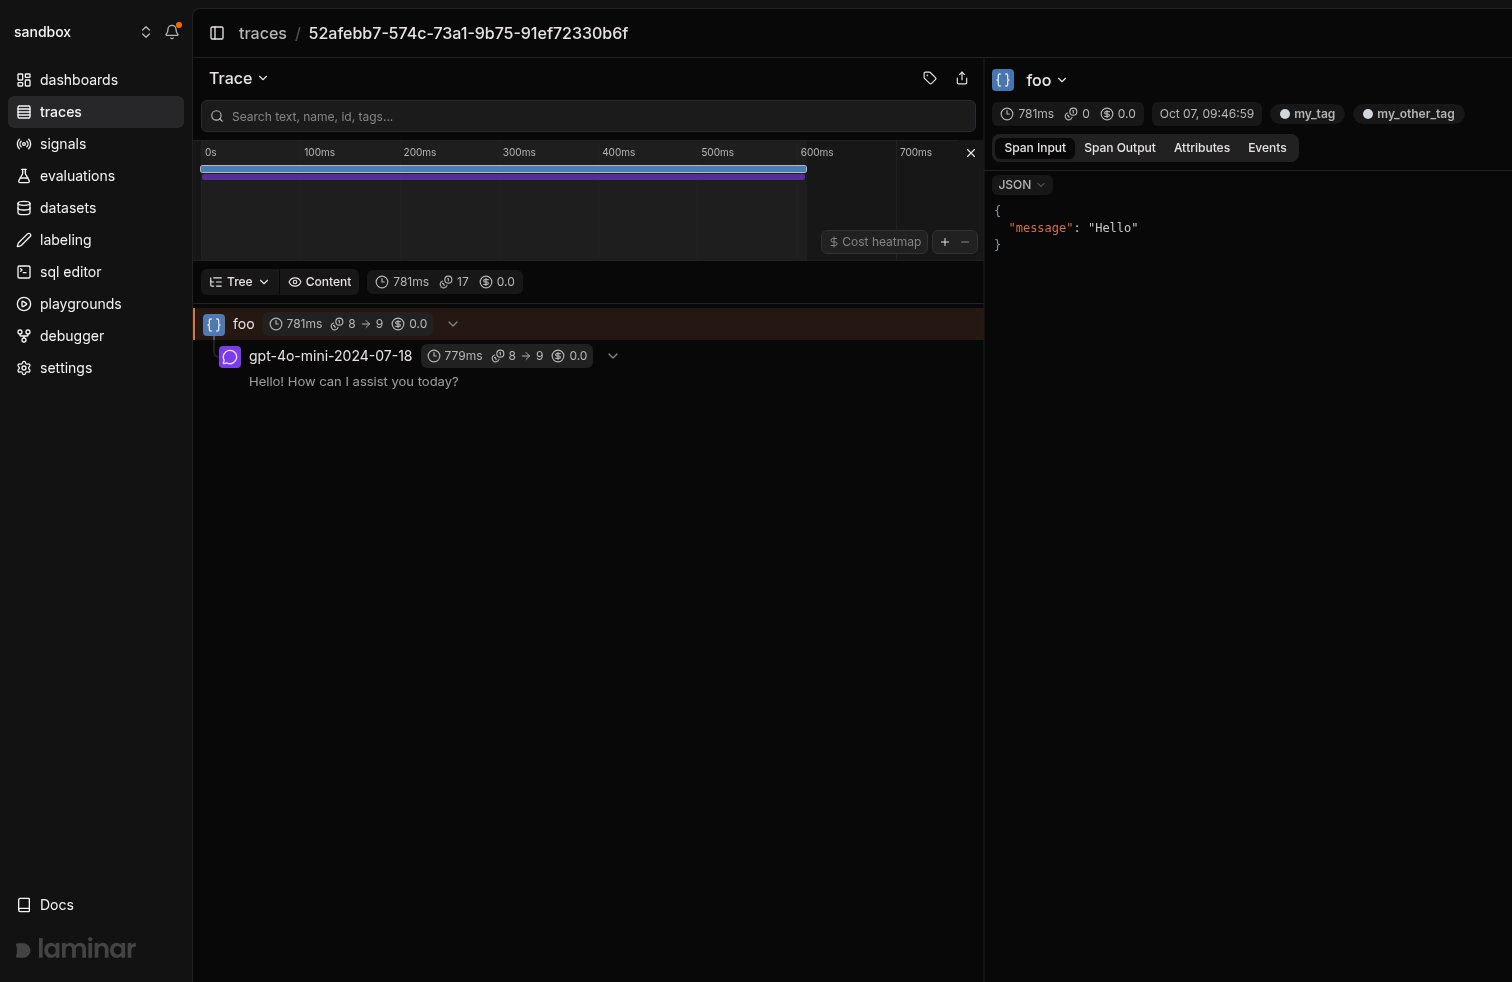Click the purple LLM span icon
The image size is (1512, 982).
click(230, 356)
